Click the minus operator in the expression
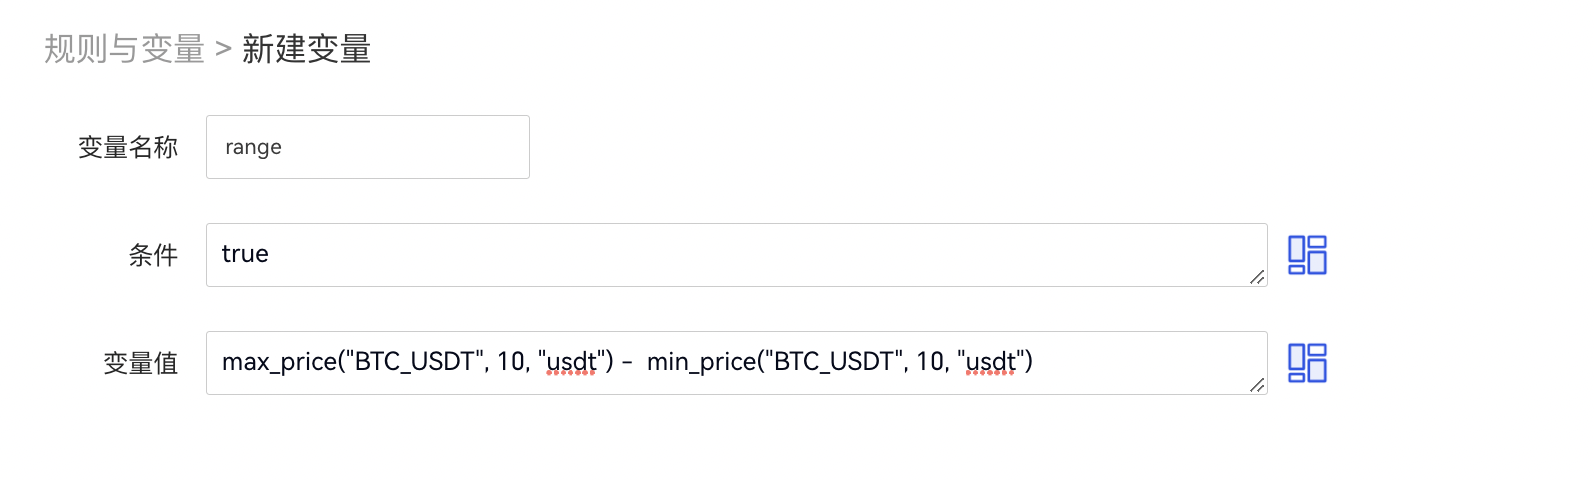Viewport: 1594px width, 480px height. [627, 362]
